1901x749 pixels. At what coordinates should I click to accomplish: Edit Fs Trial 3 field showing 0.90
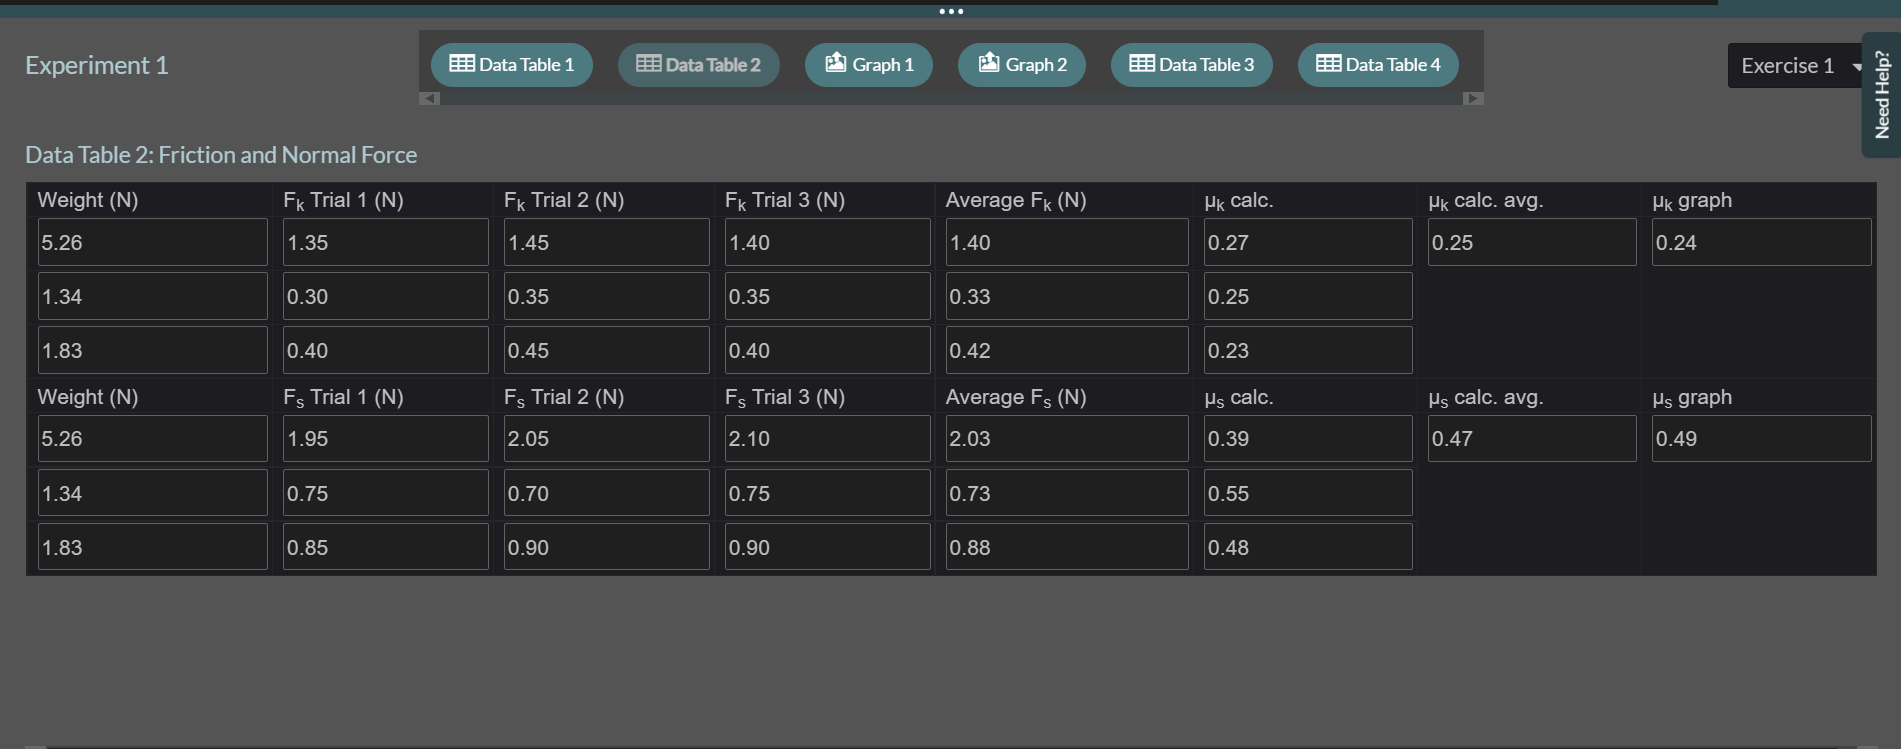[x=828, y=547]
